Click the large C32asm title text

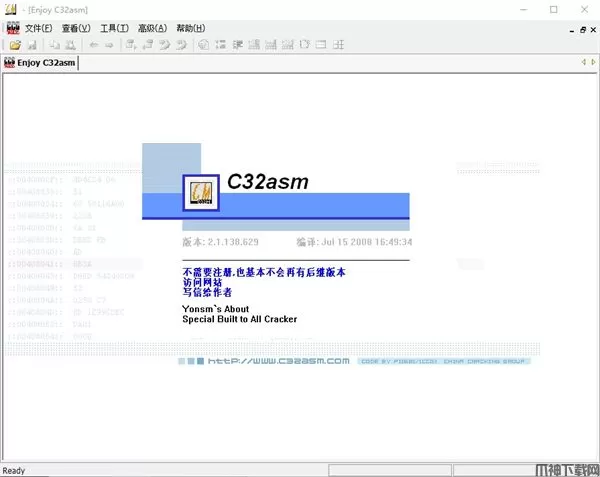(268, 182)
